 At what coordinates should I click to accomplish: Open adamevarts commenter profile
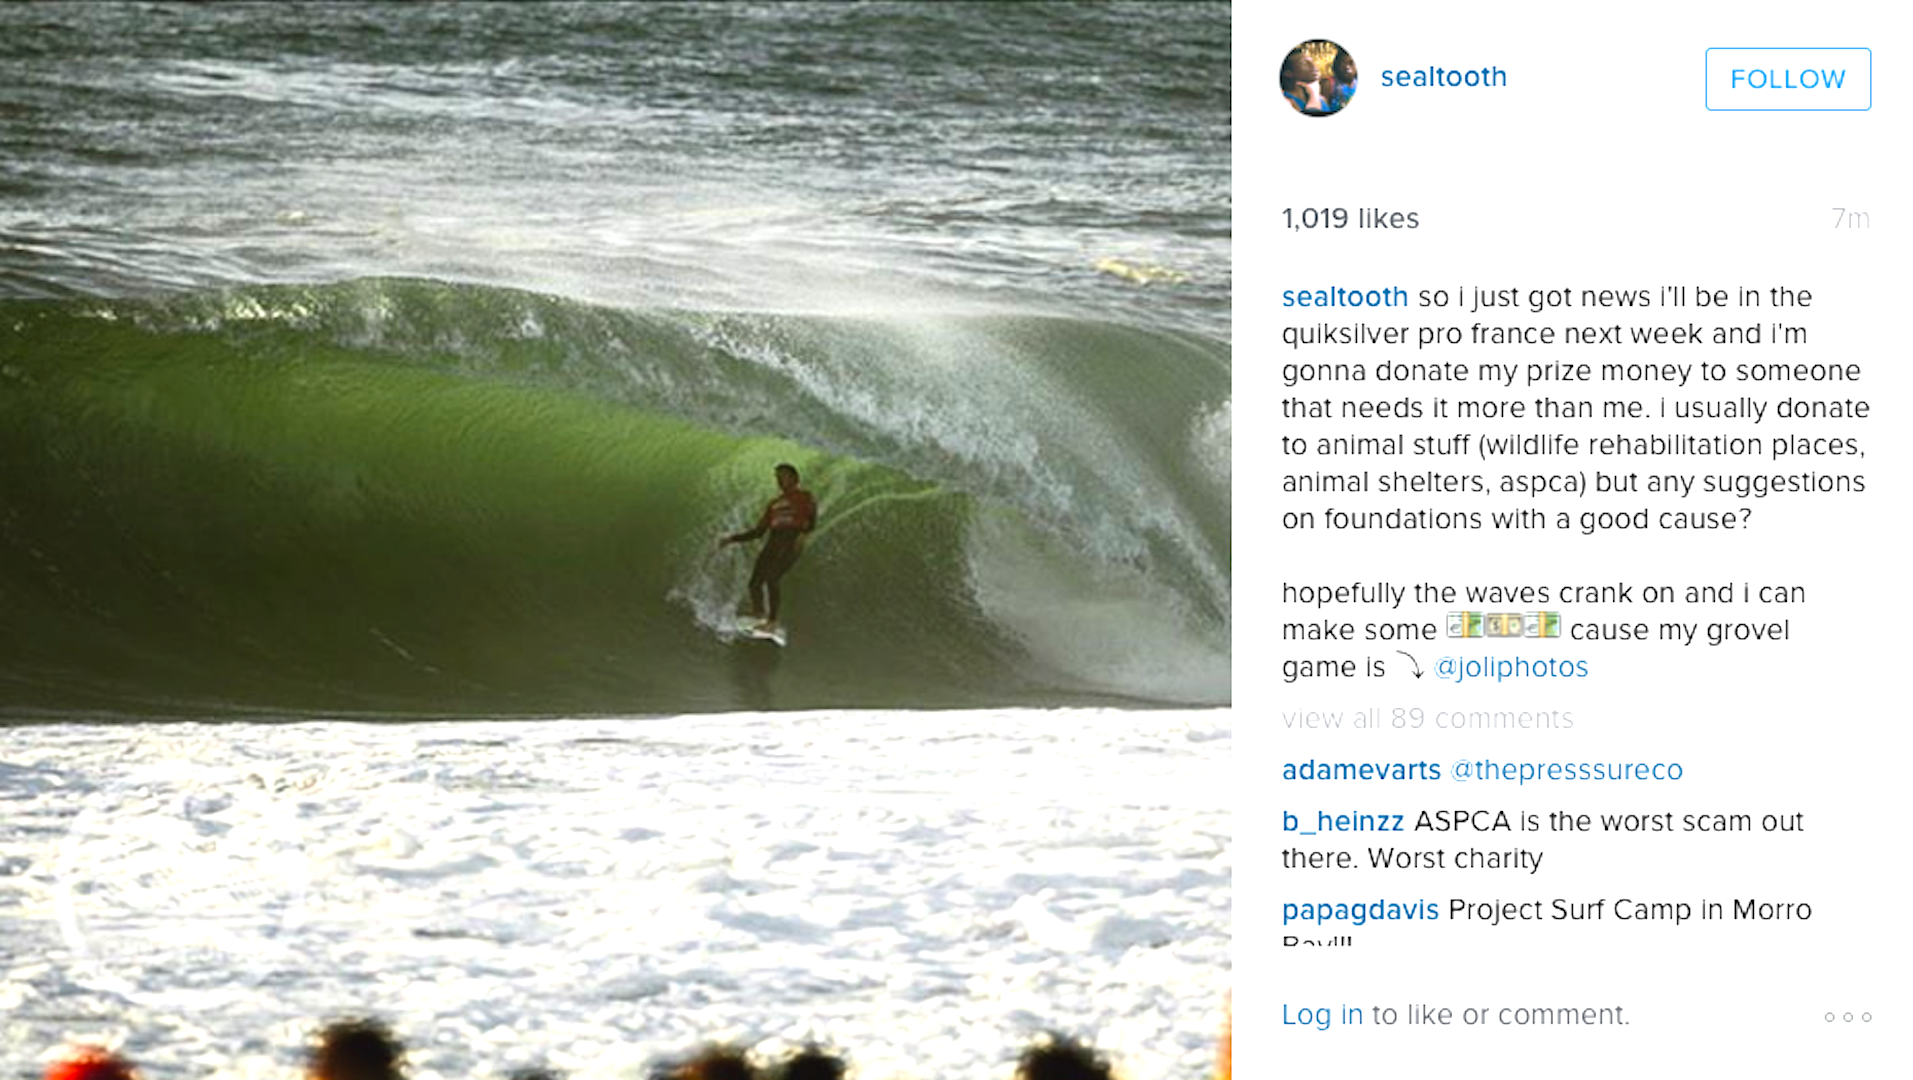(1361, 770)
